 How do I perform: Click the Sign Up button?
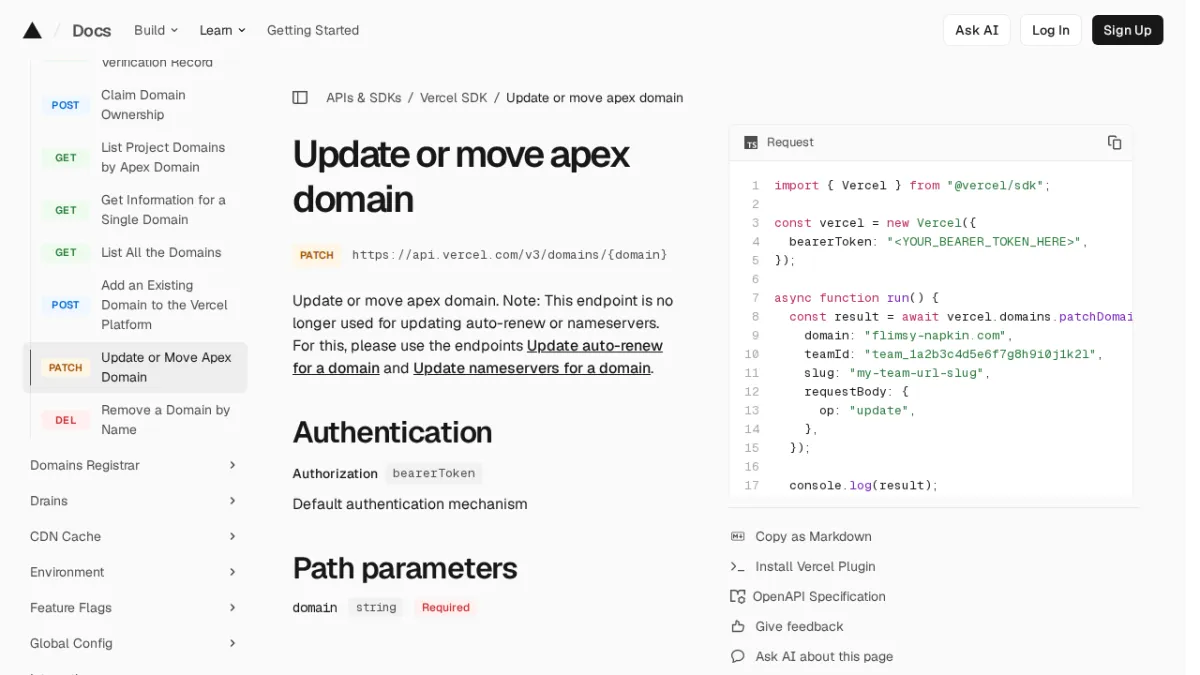coord(1127,30)
